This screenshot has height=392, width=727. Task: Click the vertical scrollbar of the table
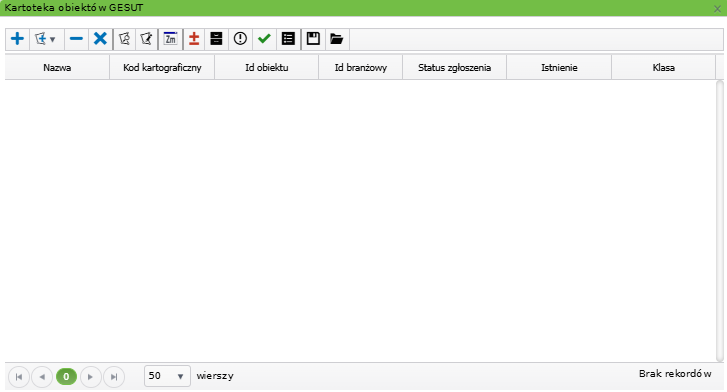click(720, 221)
